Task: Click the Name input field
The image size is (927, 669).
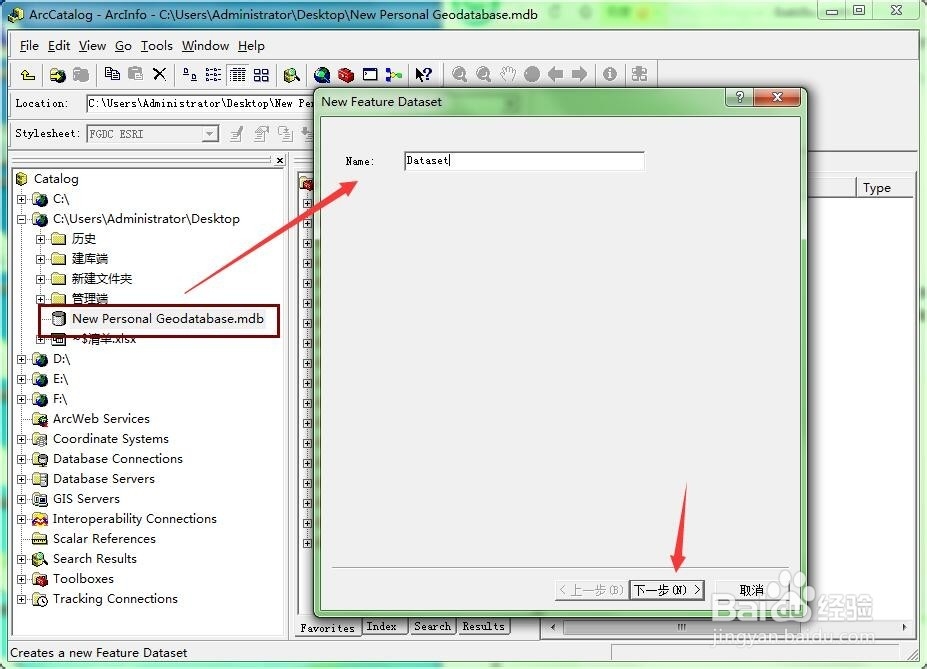Action: pyautogui.click(x=524, y=161)
